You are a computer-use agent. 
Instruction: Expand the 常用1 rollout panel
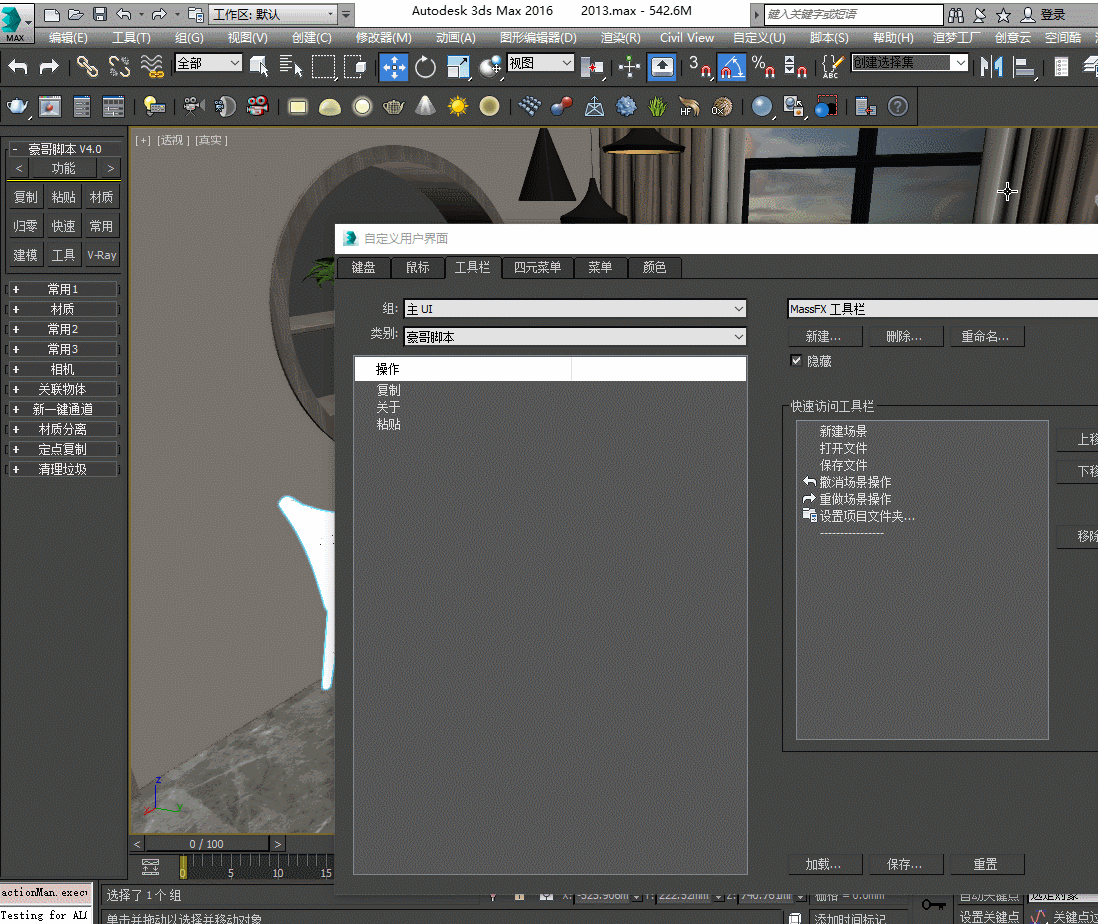point(63,288)
